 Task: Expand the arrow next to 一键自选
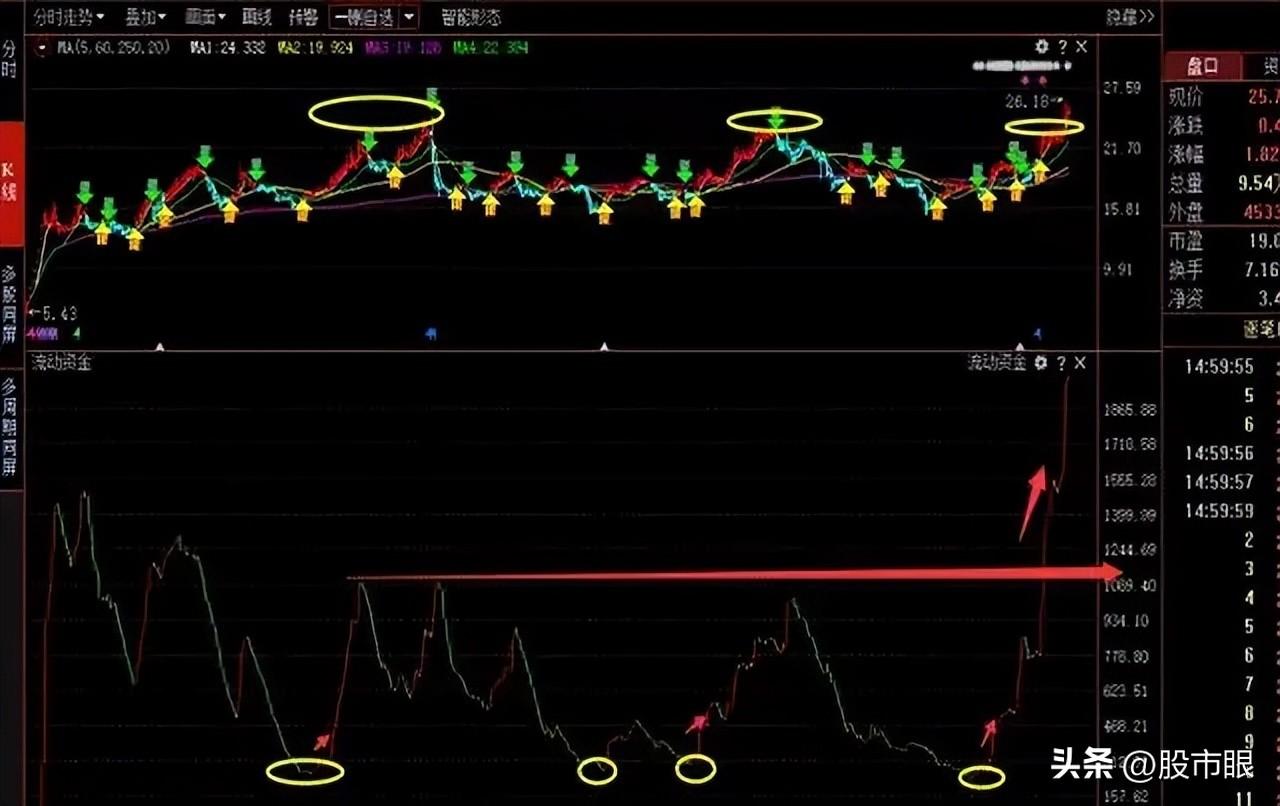410,17
